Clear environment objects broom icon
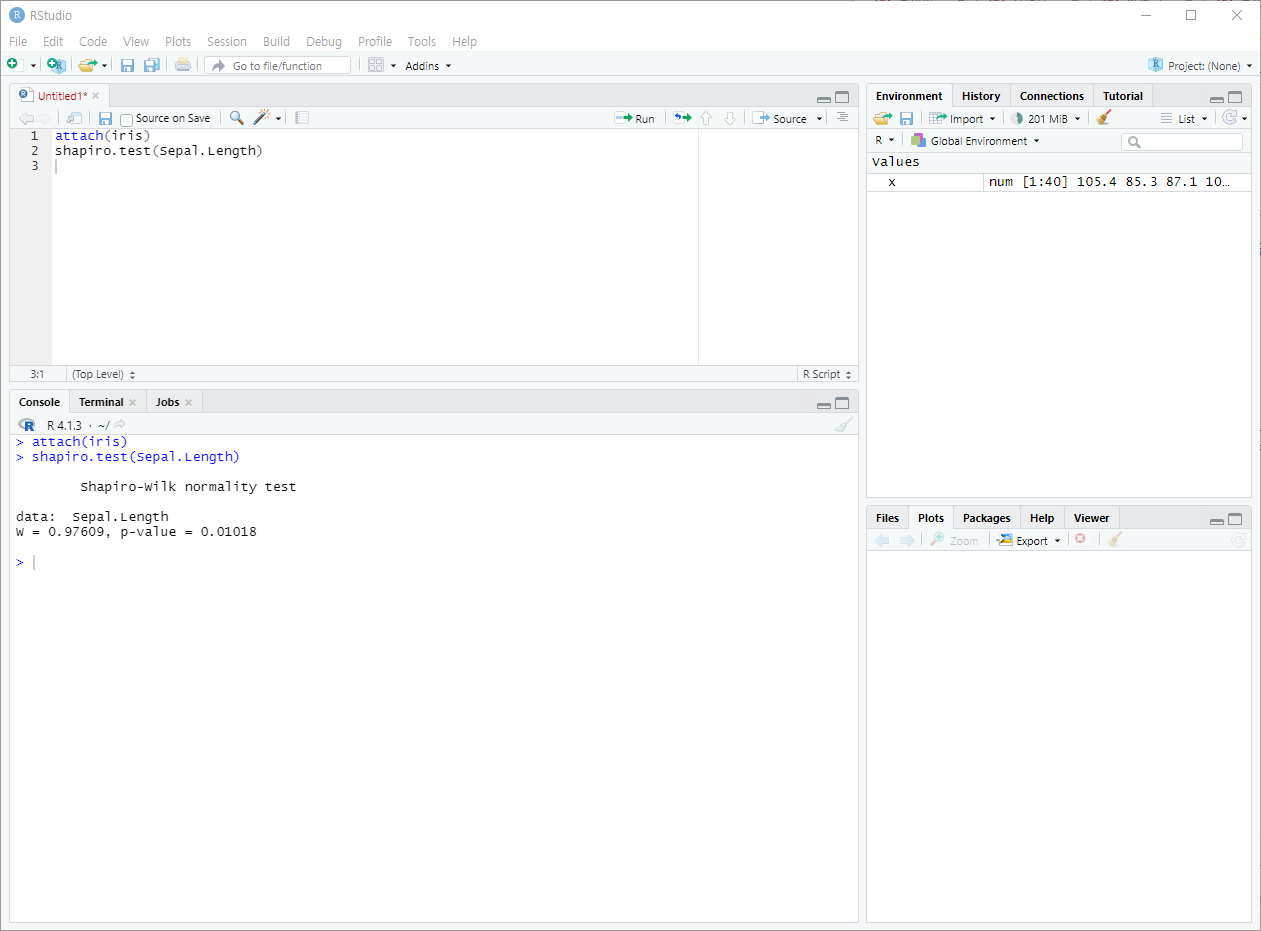The image size is (1261, 931). pos(1104,118)
